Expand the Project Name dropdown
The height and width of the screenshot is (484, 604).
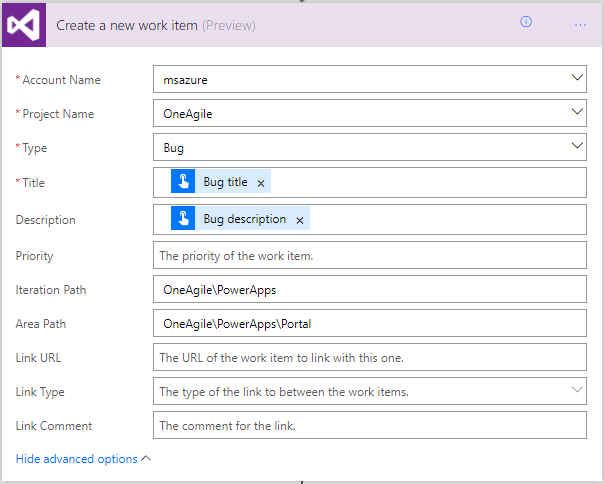577,113
